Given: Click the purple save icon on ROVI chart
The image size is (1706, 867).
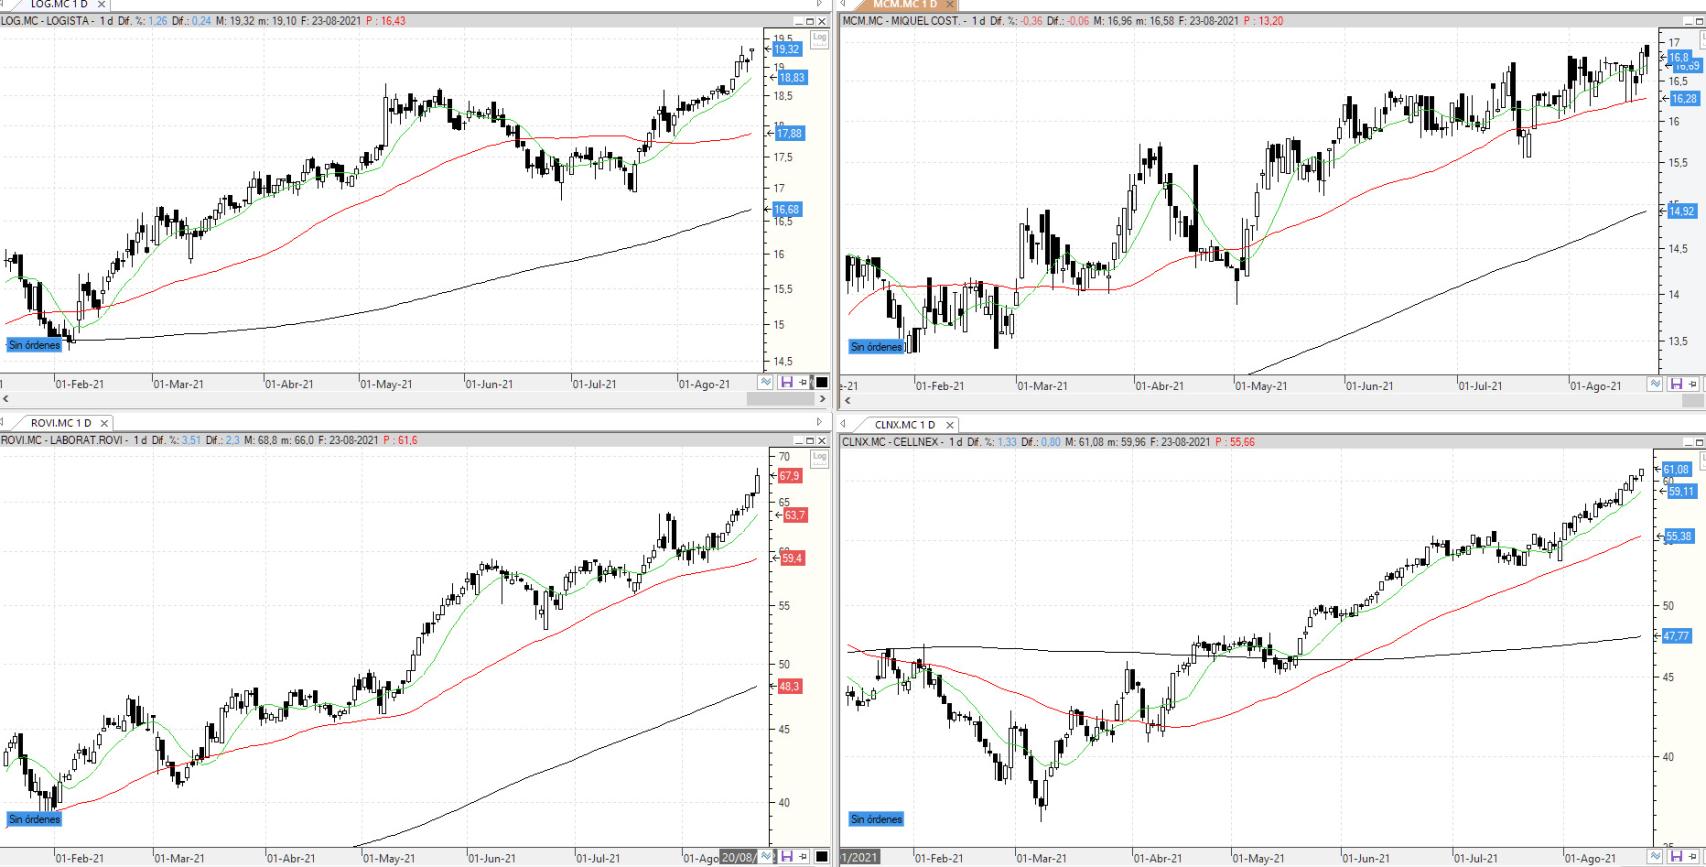Looking at the screenshot, I should point(786,856).
